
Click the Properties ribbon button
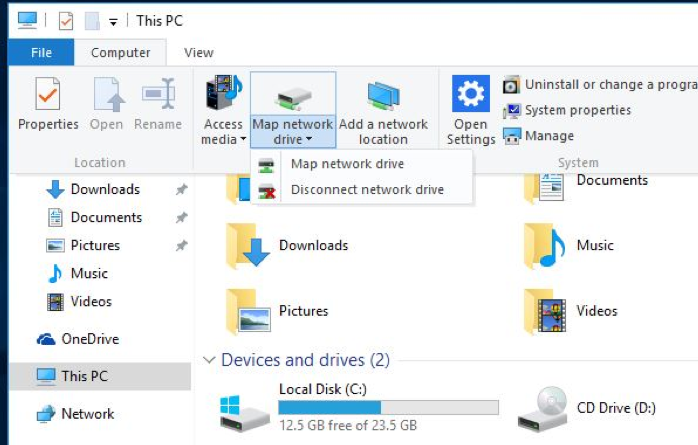point(48,104)
